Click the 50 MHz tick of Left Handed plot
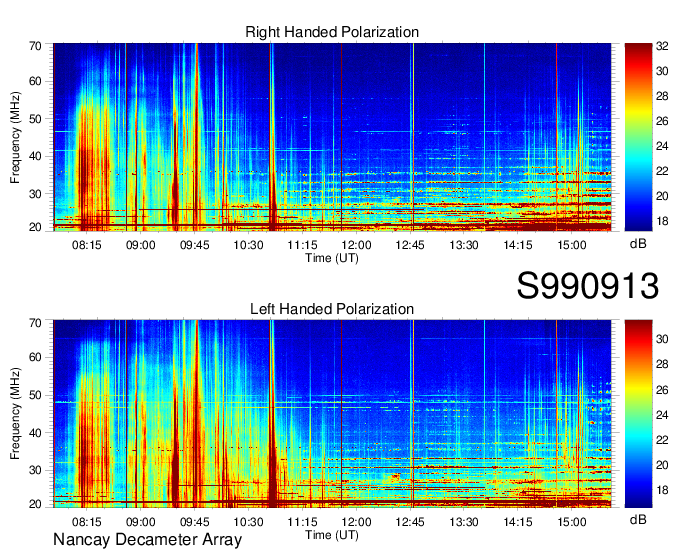The image size is (680, 552). point(35,395)
